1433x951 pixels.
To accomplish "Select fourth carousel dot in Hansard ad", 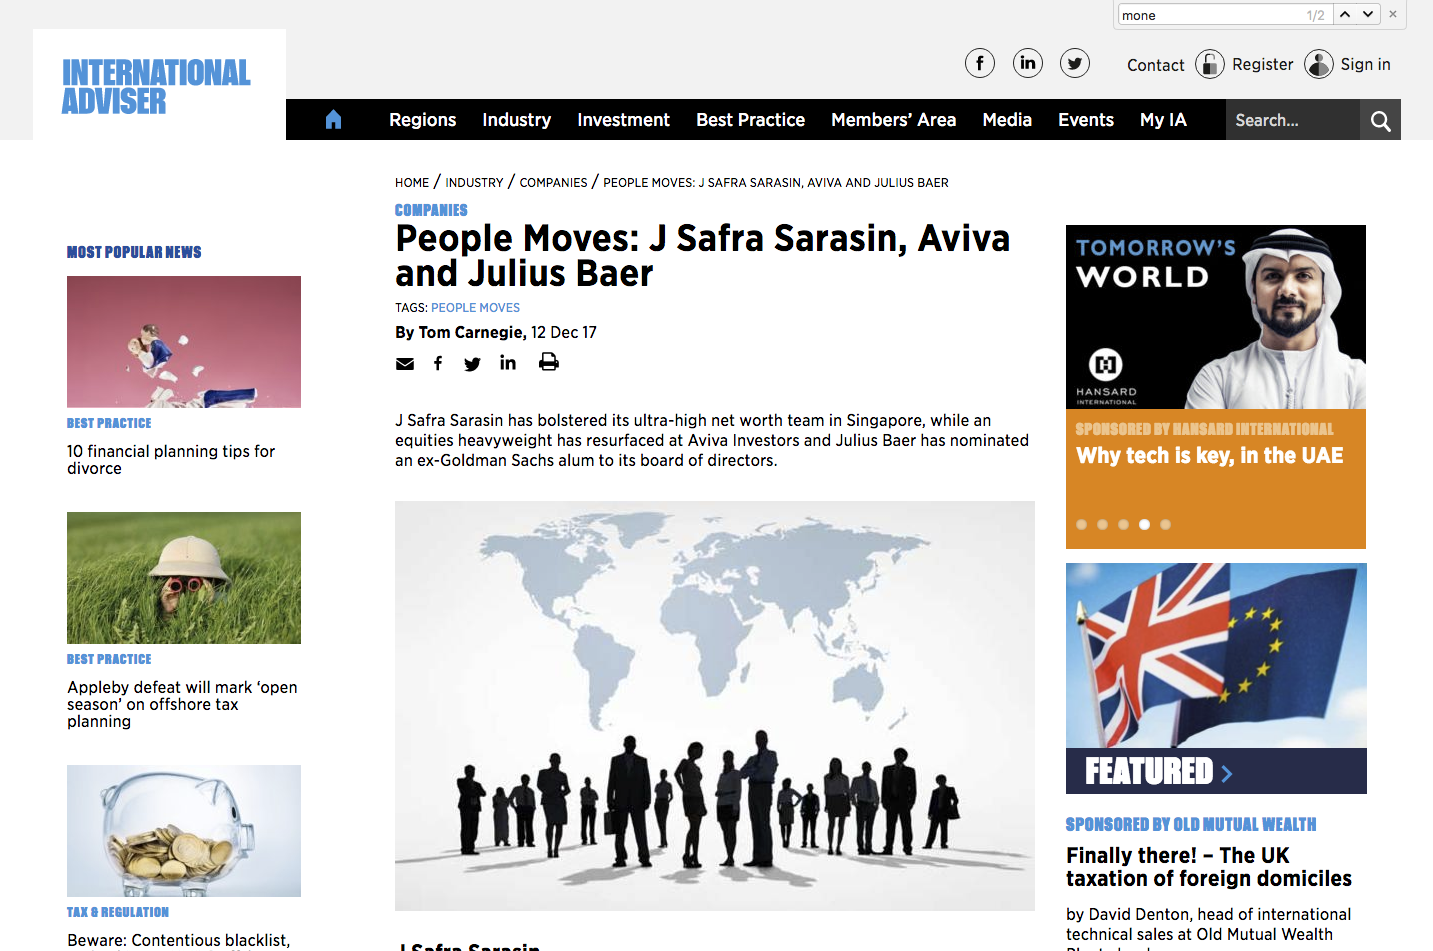I will point(1144,524).
